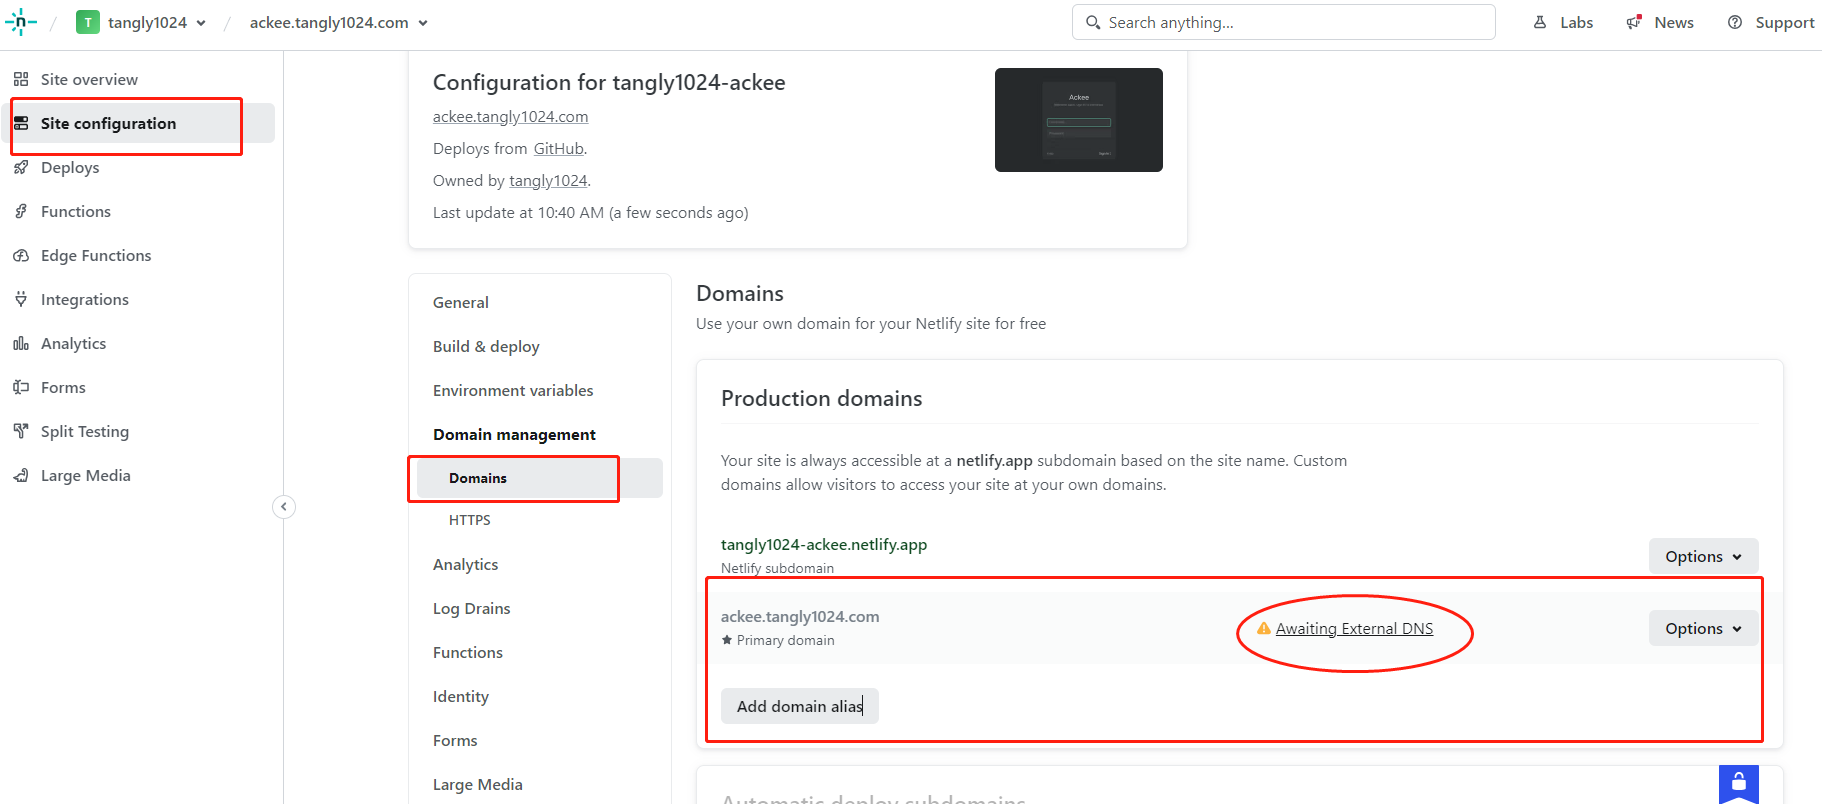Open Options for ackee.tangly1024.com domain
1822x804 pixels.
tap(1703, 628)
